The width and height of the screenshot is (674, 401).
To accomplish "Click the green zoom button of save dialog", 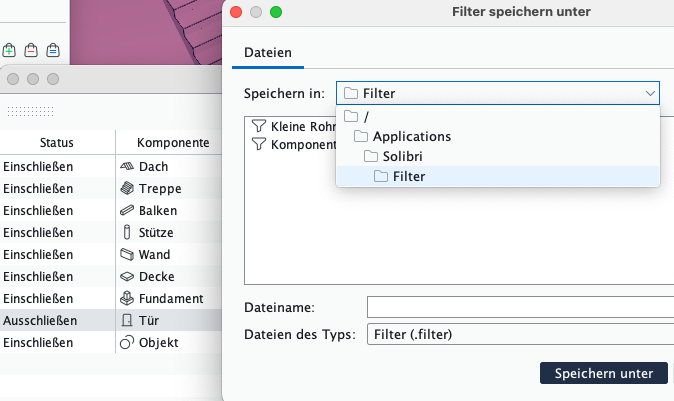I will tap(276, 12).
